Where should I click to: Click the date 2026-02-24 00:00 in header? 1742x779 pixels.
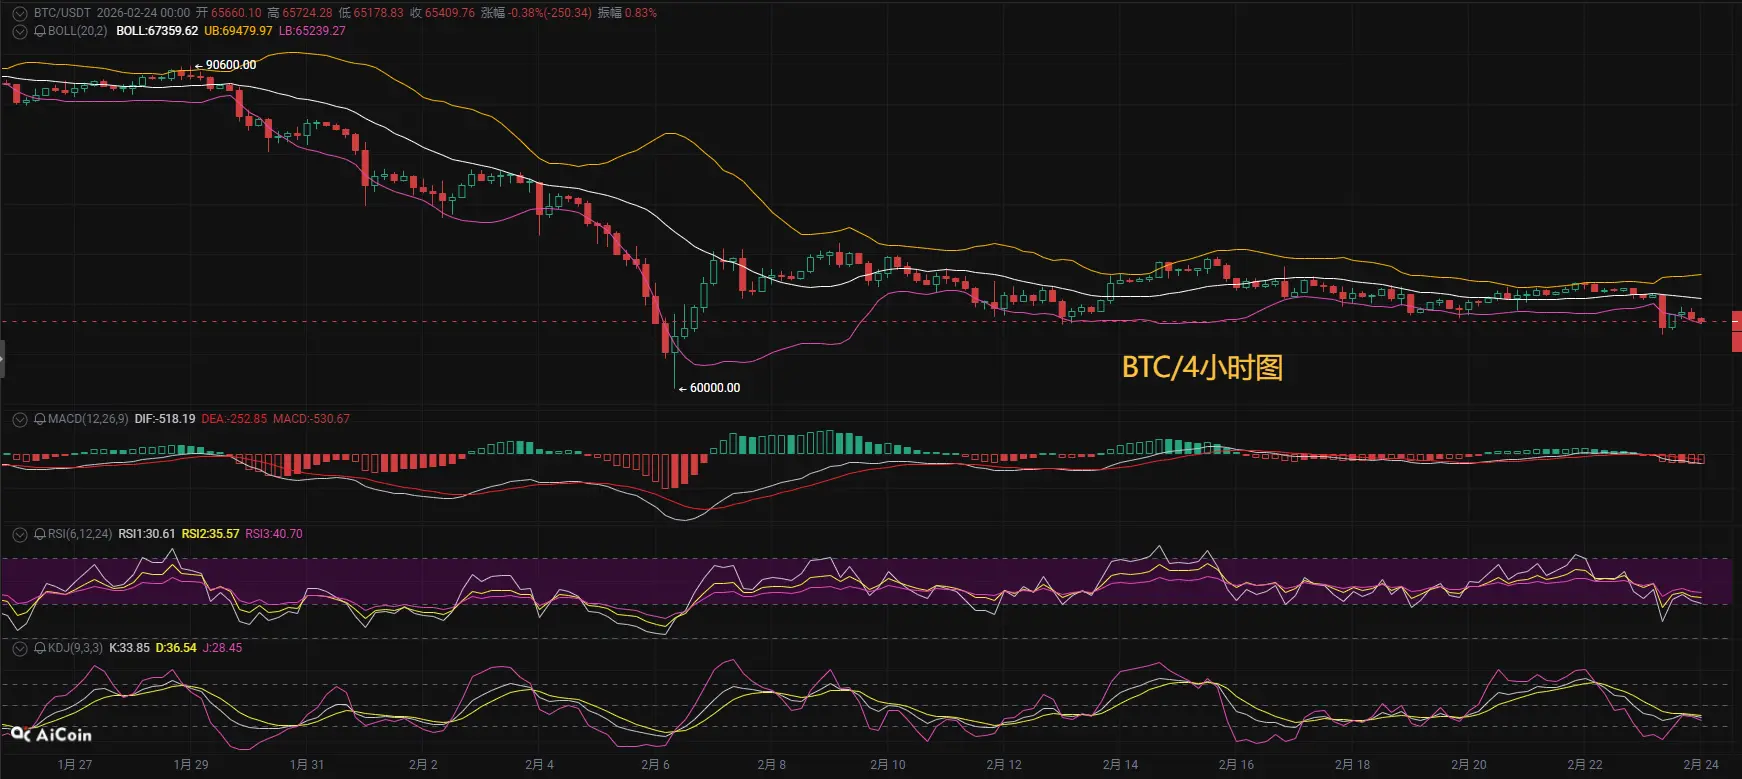click(x=143, y=13)
